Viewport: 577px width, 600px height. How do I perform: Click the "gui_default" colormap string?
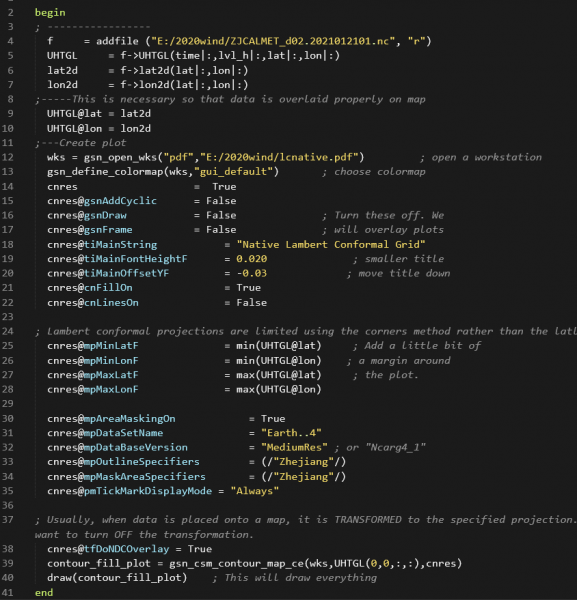(236, 172)
